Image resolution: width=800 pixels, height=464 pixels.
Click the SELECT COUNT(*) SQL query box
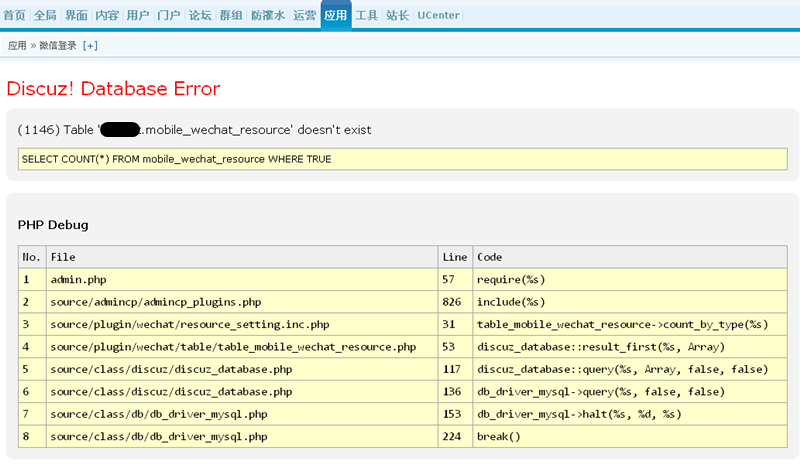[x=403, y=159]
